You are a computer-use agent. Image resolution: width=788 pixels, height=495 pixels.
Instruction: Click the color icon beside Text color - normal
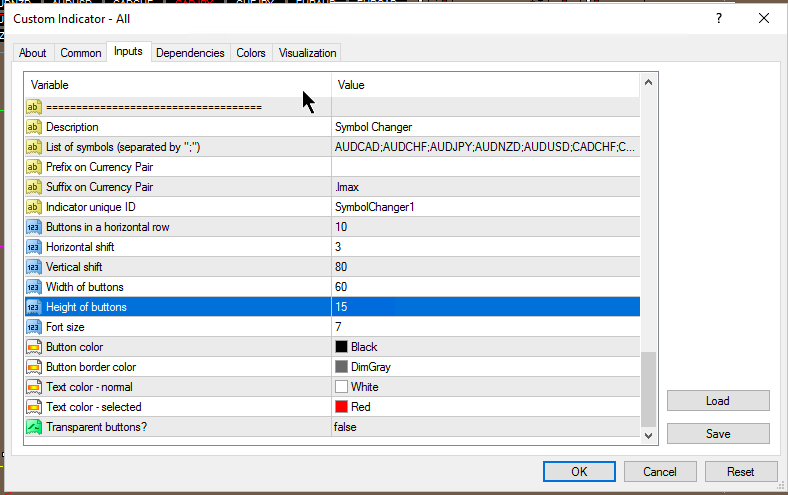[34, 387]
